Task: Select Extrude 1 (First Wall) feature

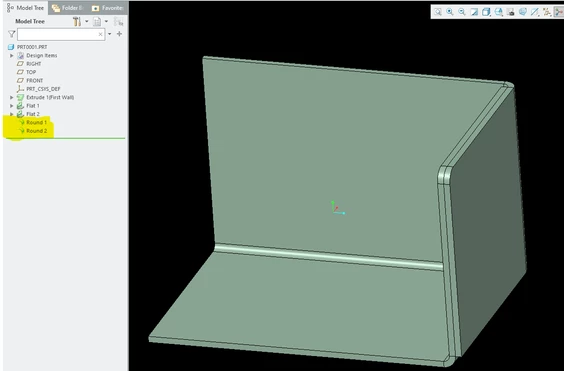Action: (x=45, y=98)
